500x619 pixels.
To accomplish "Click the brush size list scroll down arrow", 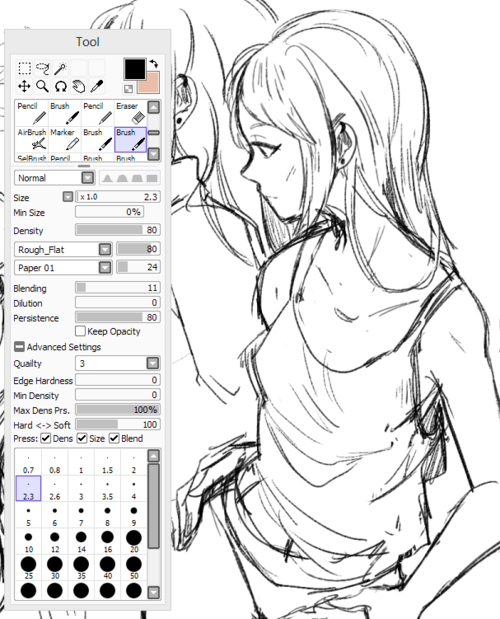I will click(x=154, y=592).
